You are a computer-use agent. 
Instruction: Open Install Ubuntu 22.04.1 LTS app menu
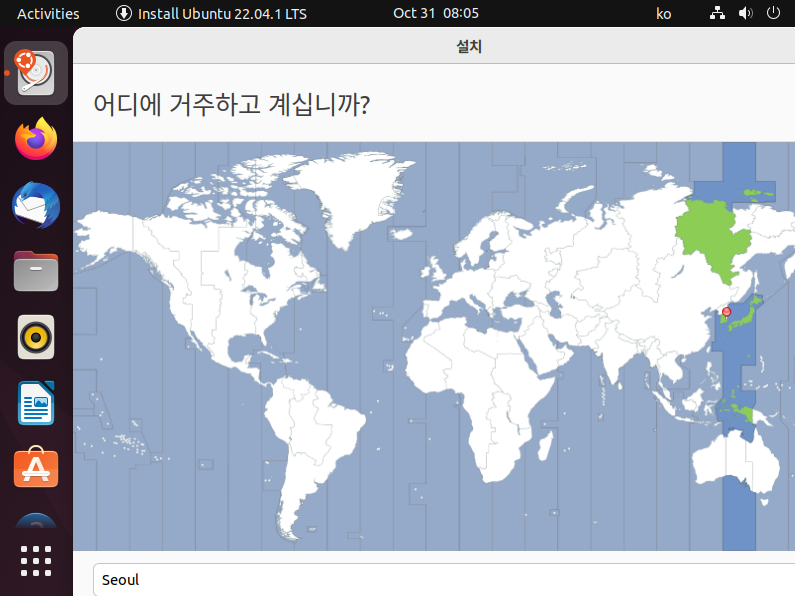[x=211, y=14]
